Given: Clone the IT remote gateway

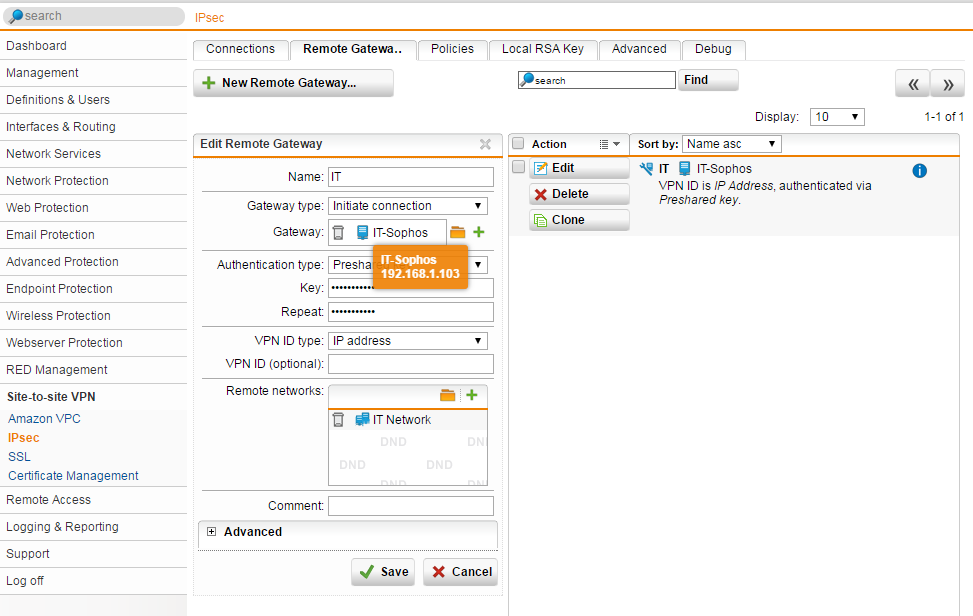Looking at the screenshot, I should pos(579,220).
